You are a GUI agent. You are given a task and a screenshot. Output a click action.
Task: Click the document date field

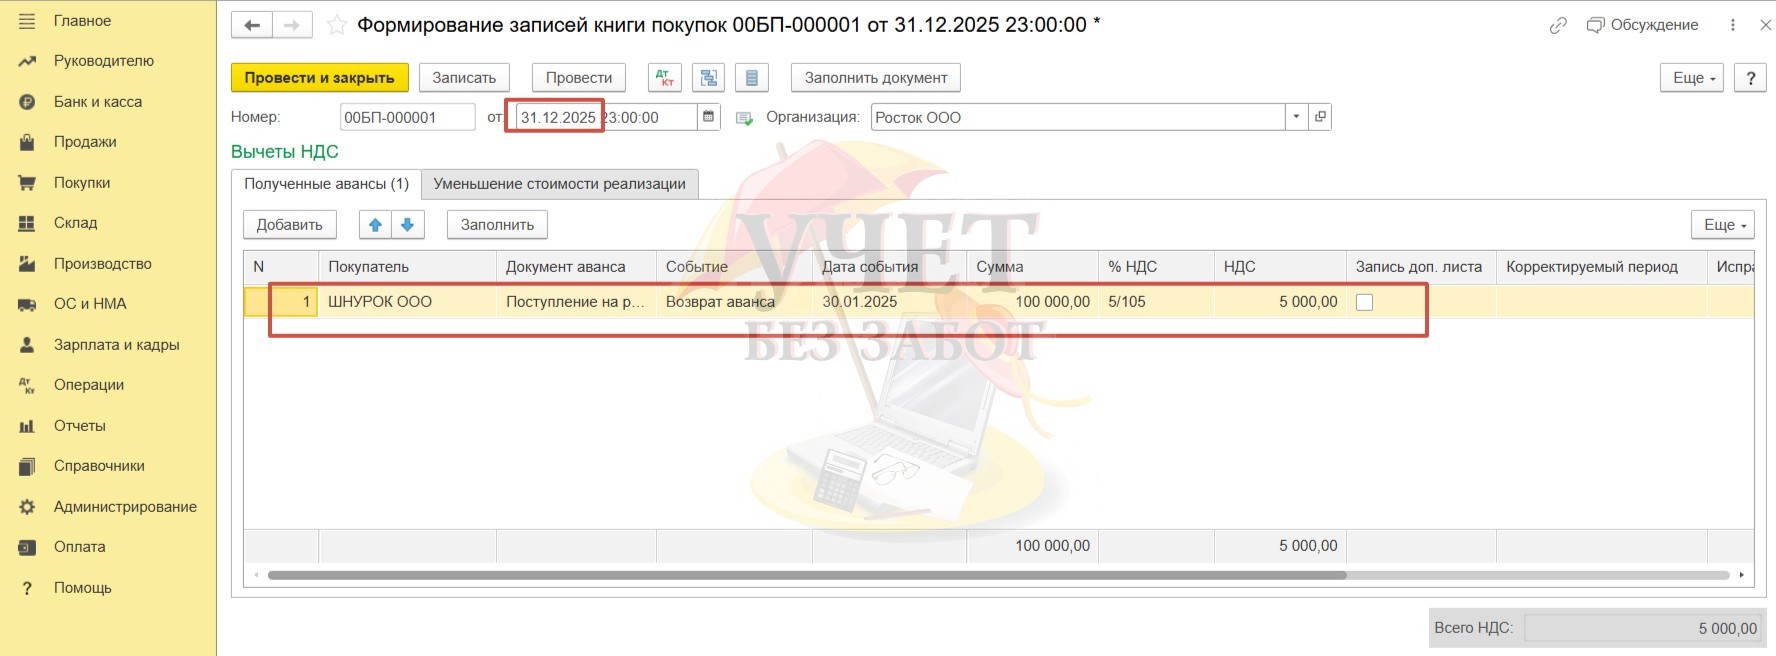click(606, 117)
